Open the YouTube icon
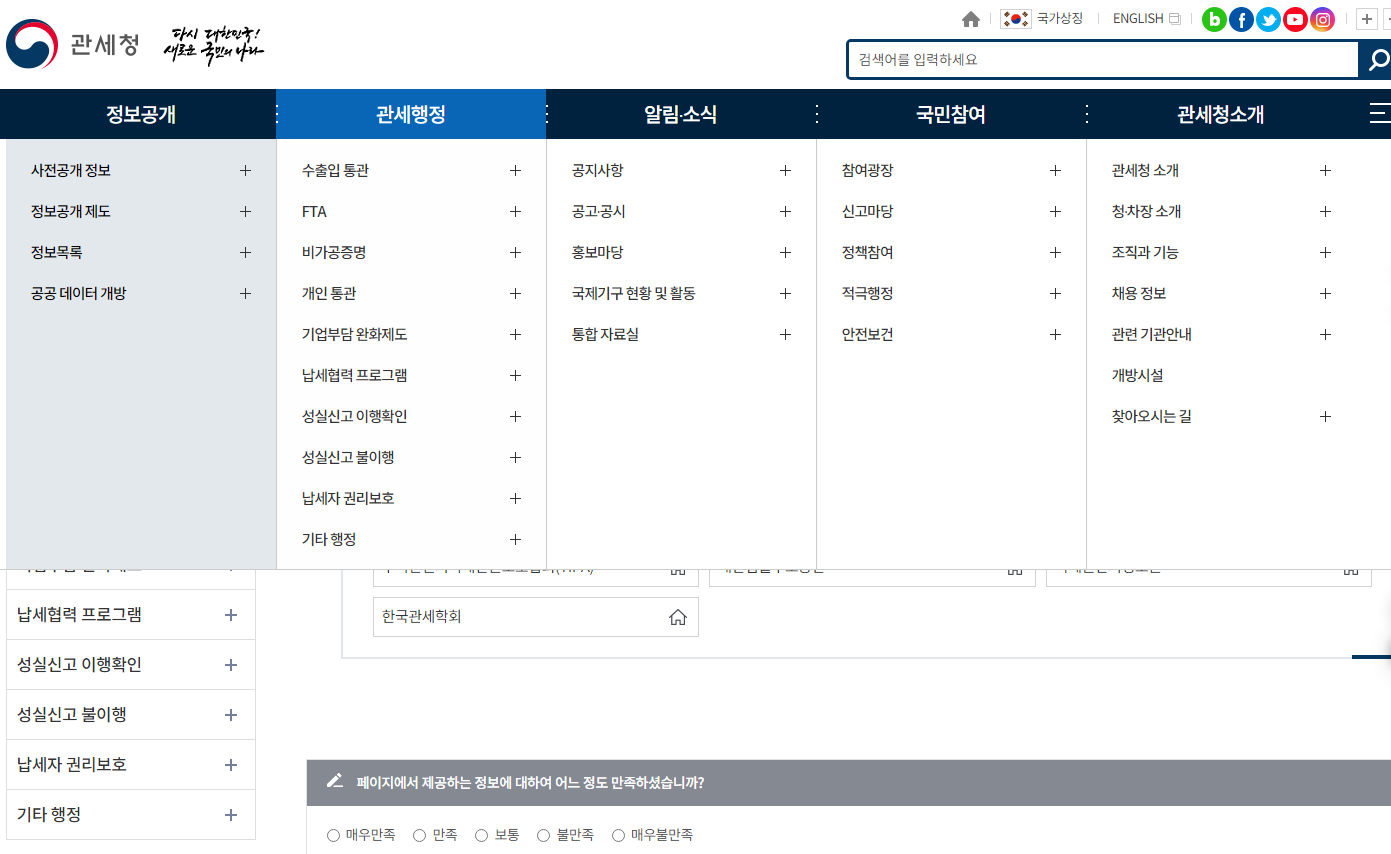 (x=1295, y=19)
